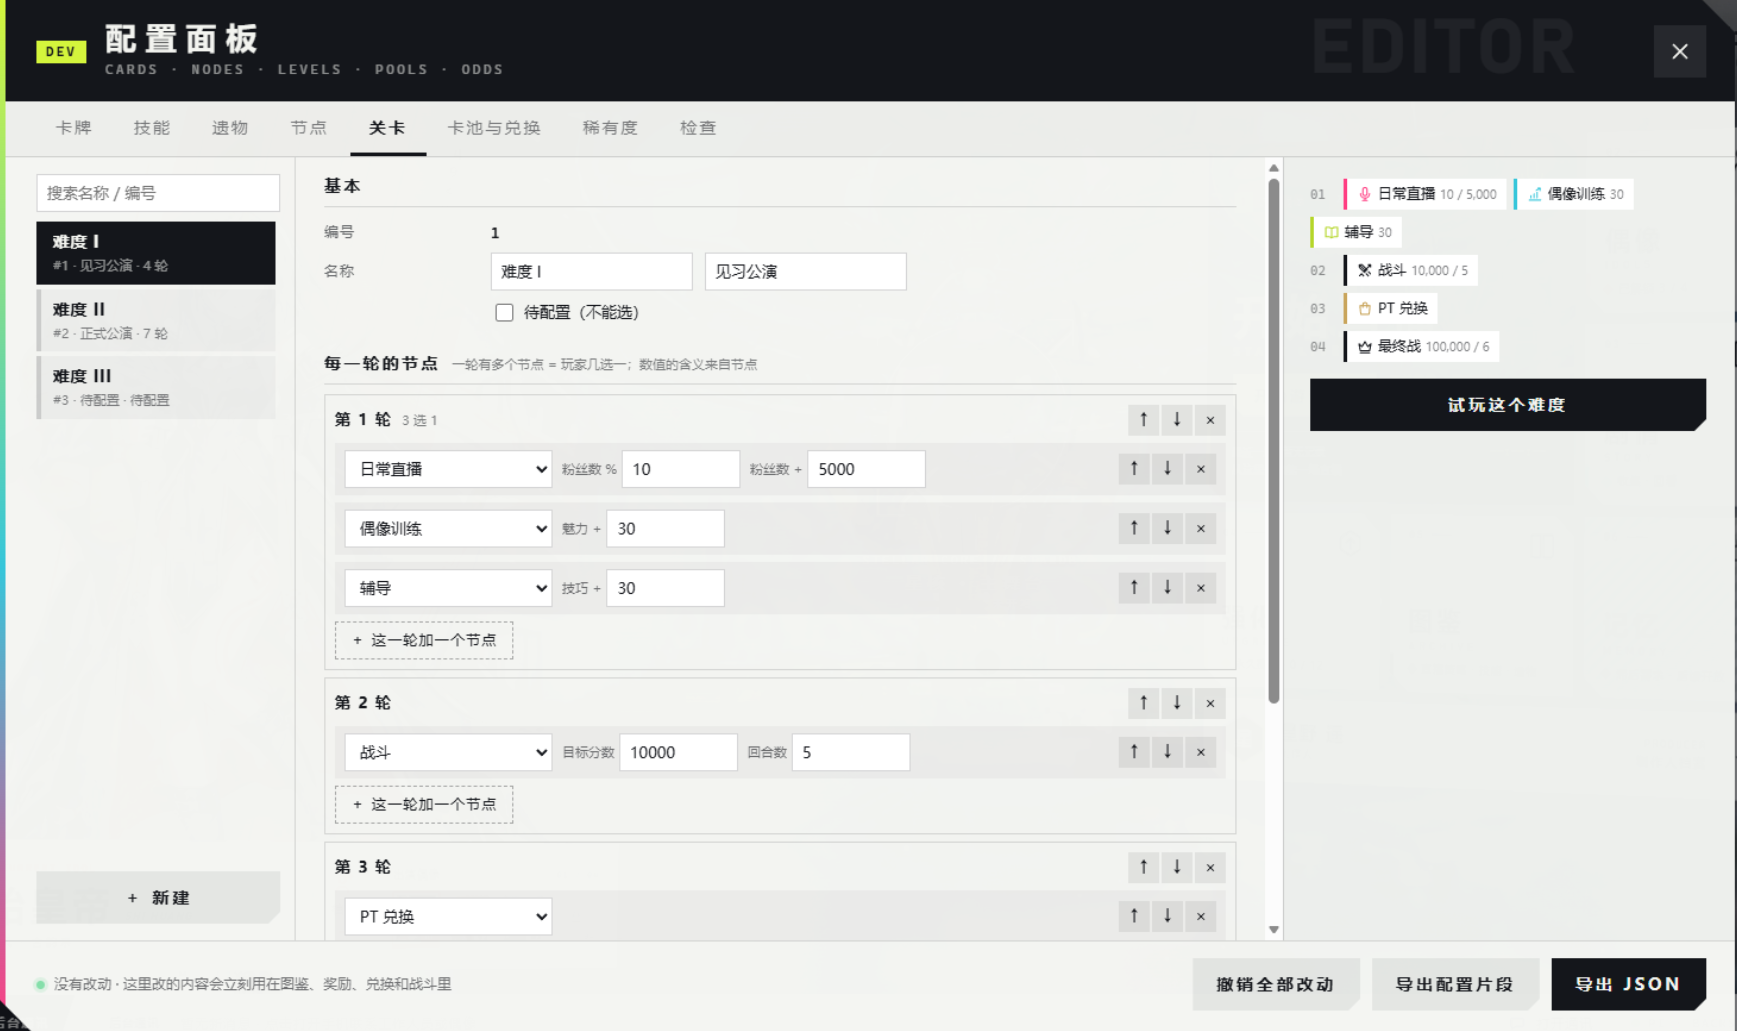Open the 偶像训练 node type dropdown
Image resolution: width=1737 pixels, height=1031 pixels.
[x=448, y=528]
